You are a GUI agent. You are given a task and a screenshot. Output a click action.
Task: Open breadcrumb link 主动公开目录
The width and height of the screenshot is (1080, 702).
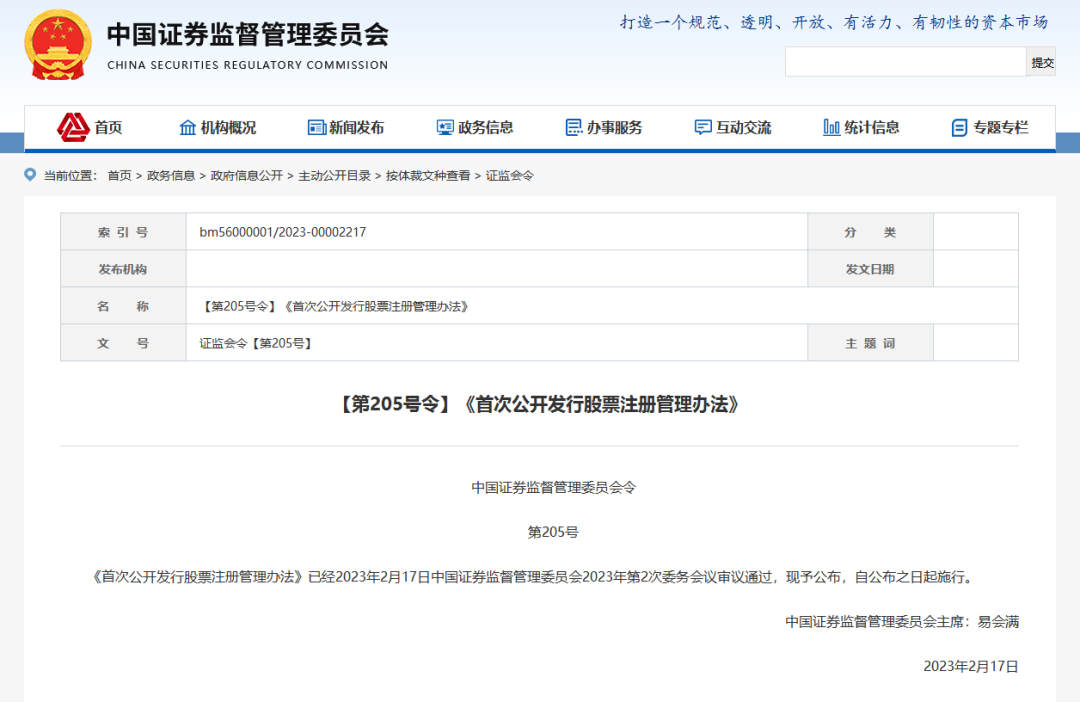[x=335, y=176]
